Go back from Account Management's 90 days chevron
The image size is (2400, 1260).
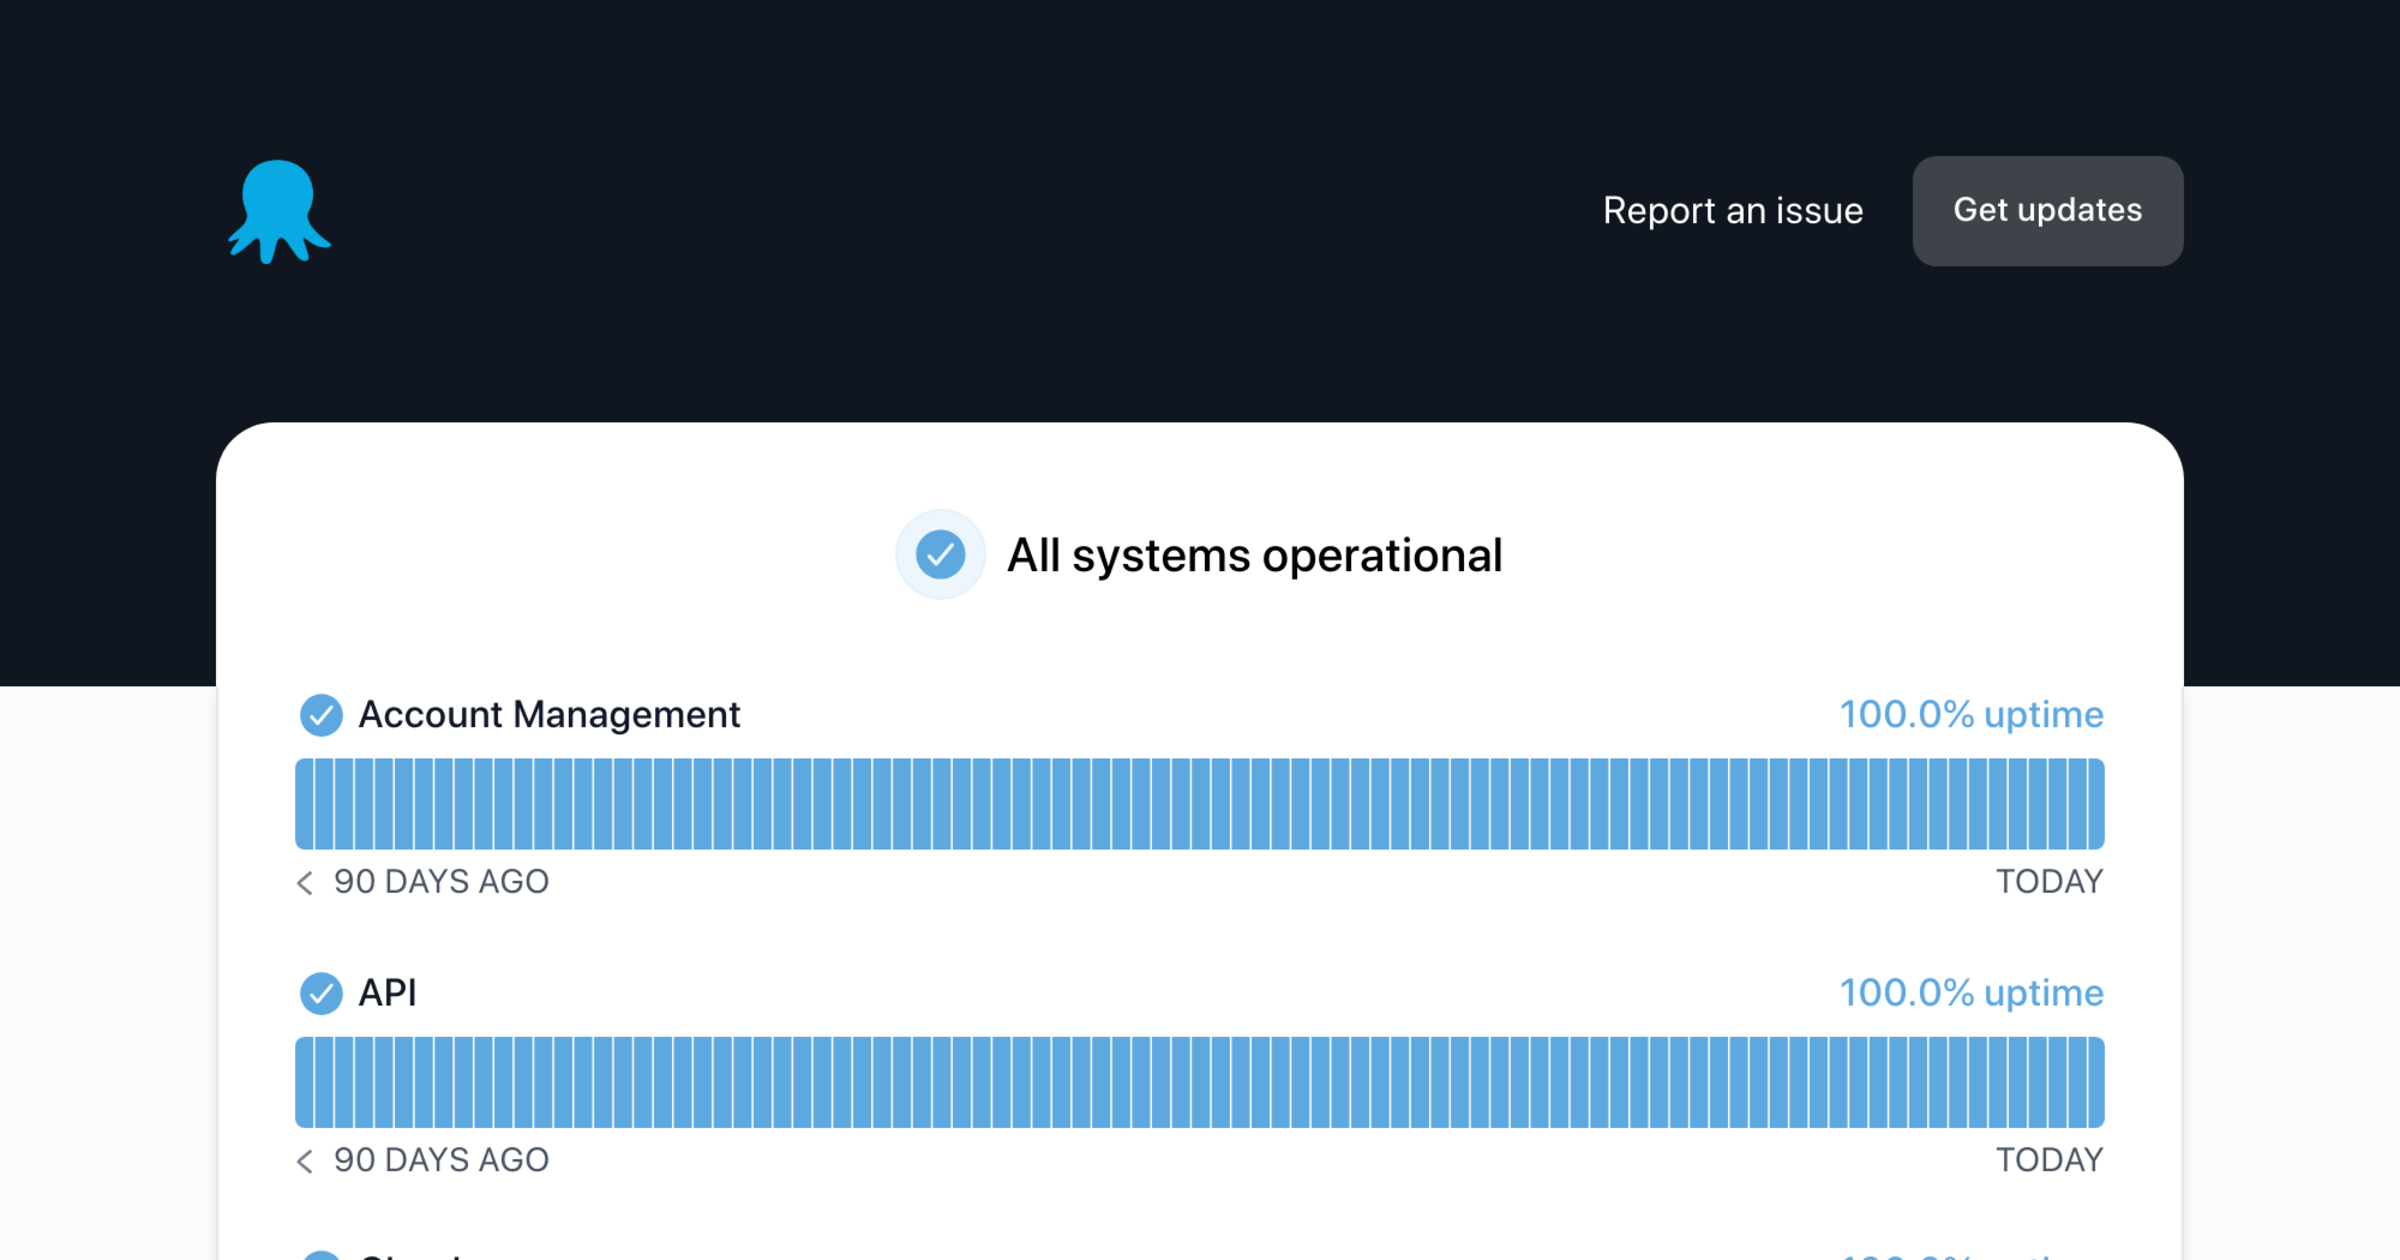pyautogui.click(x=305, y=882)
